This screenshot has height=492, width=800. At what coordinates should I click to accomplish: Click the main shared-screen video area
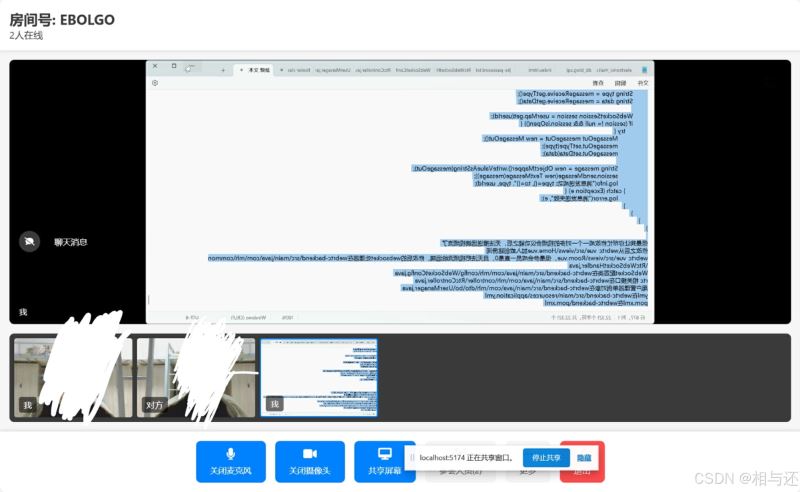click(x=400, y=192)
